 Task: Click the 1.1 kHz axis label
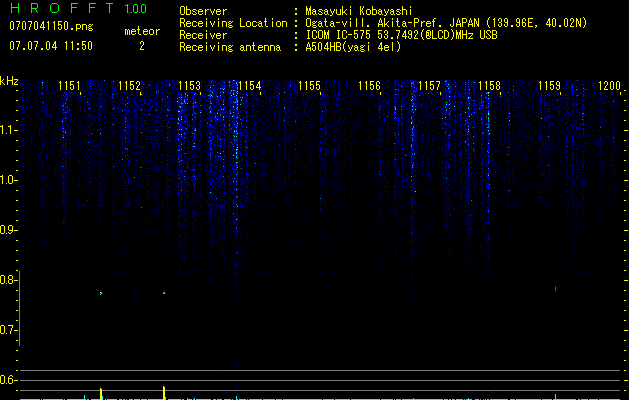8,130
